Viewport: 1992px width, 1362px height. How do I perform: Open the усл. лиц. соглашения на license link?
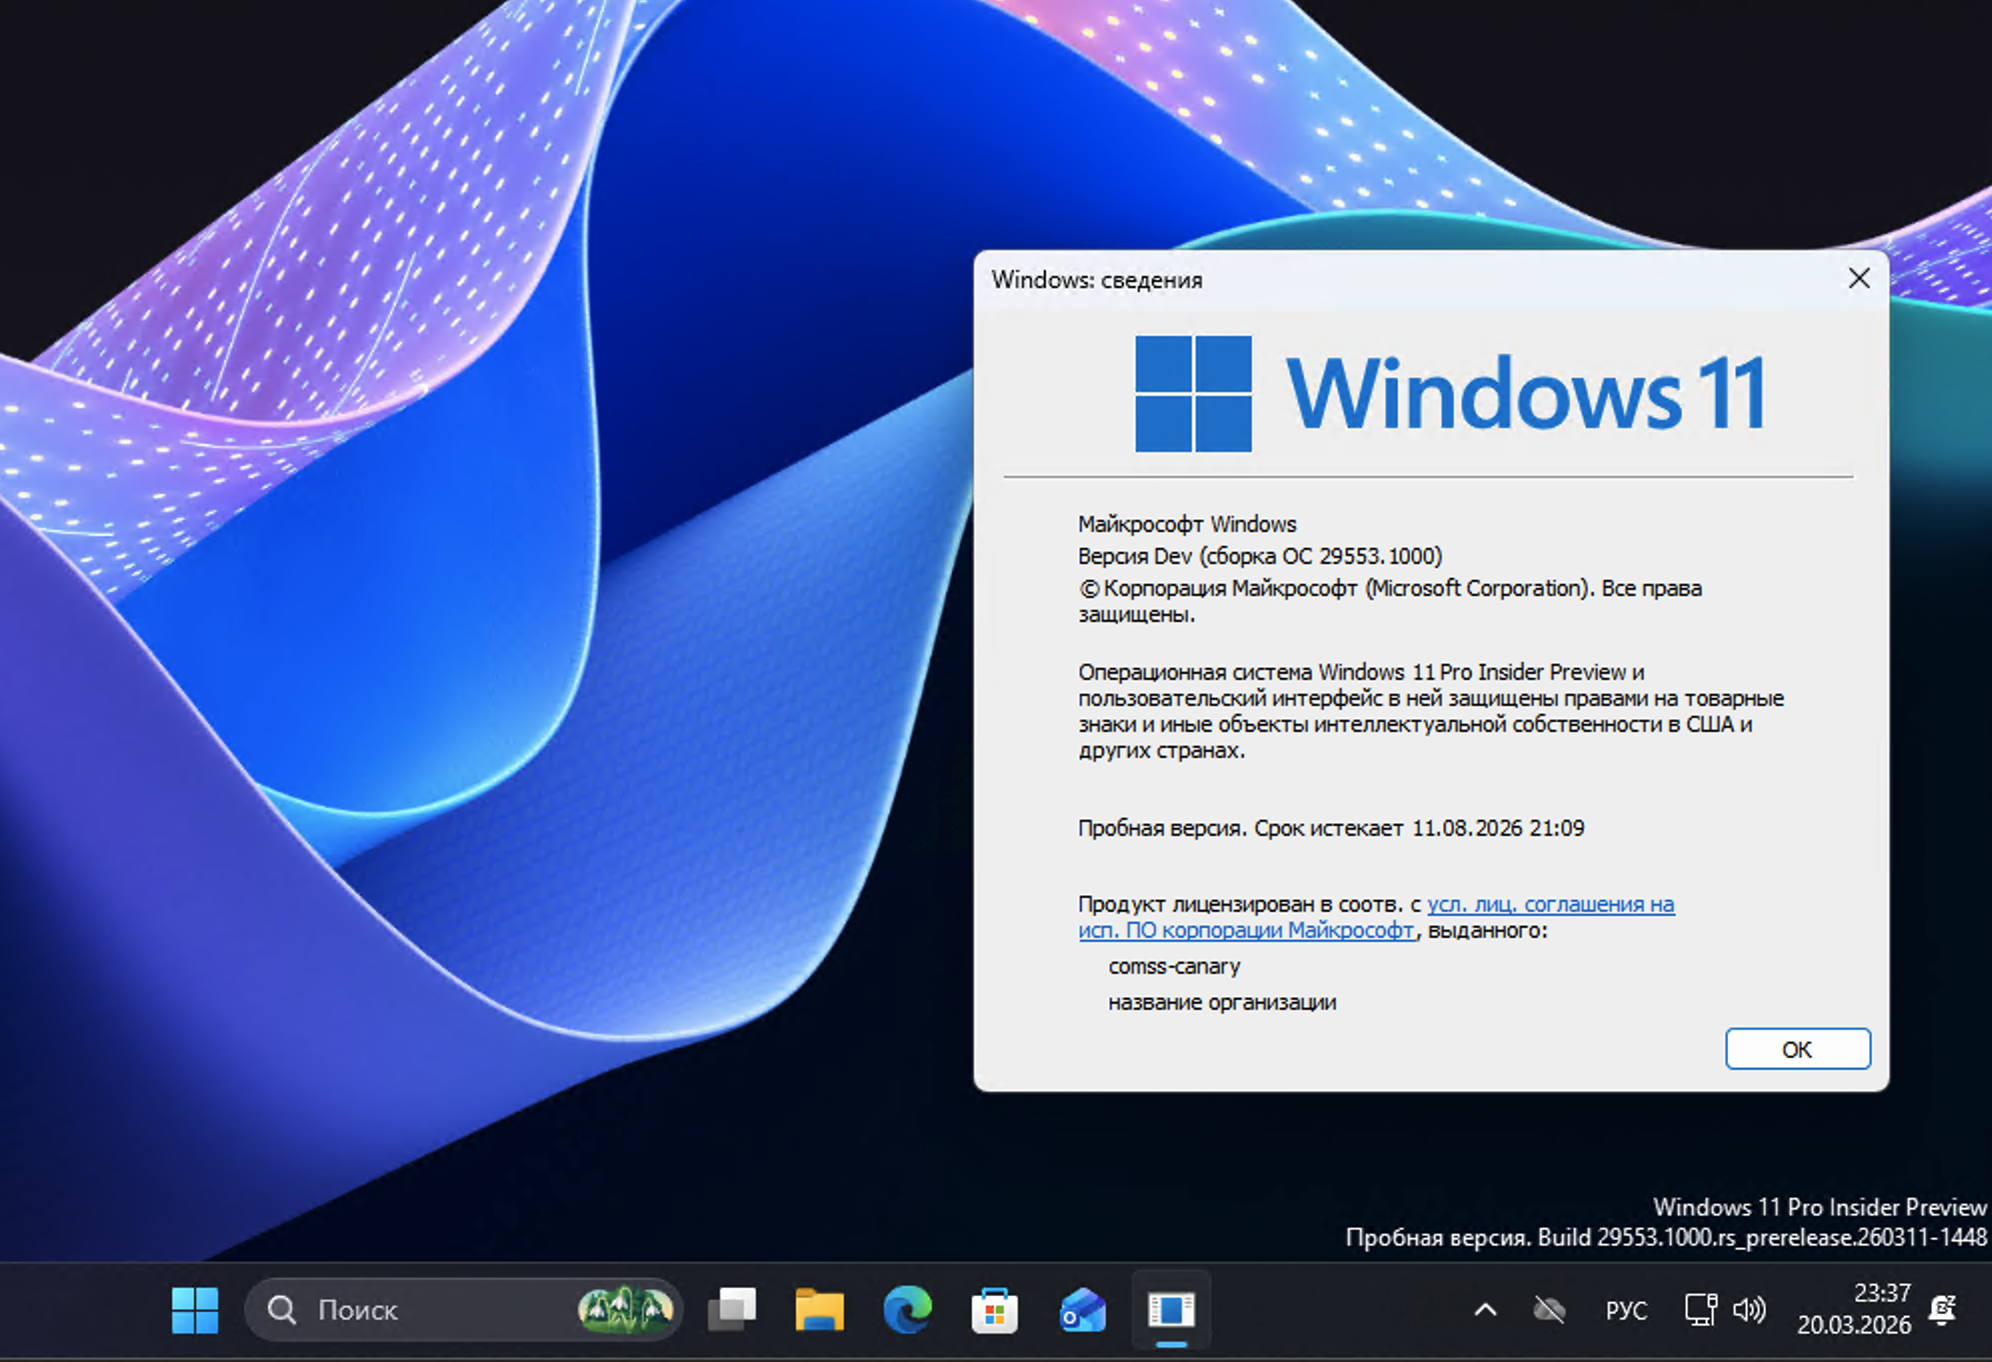point(1550,904)
